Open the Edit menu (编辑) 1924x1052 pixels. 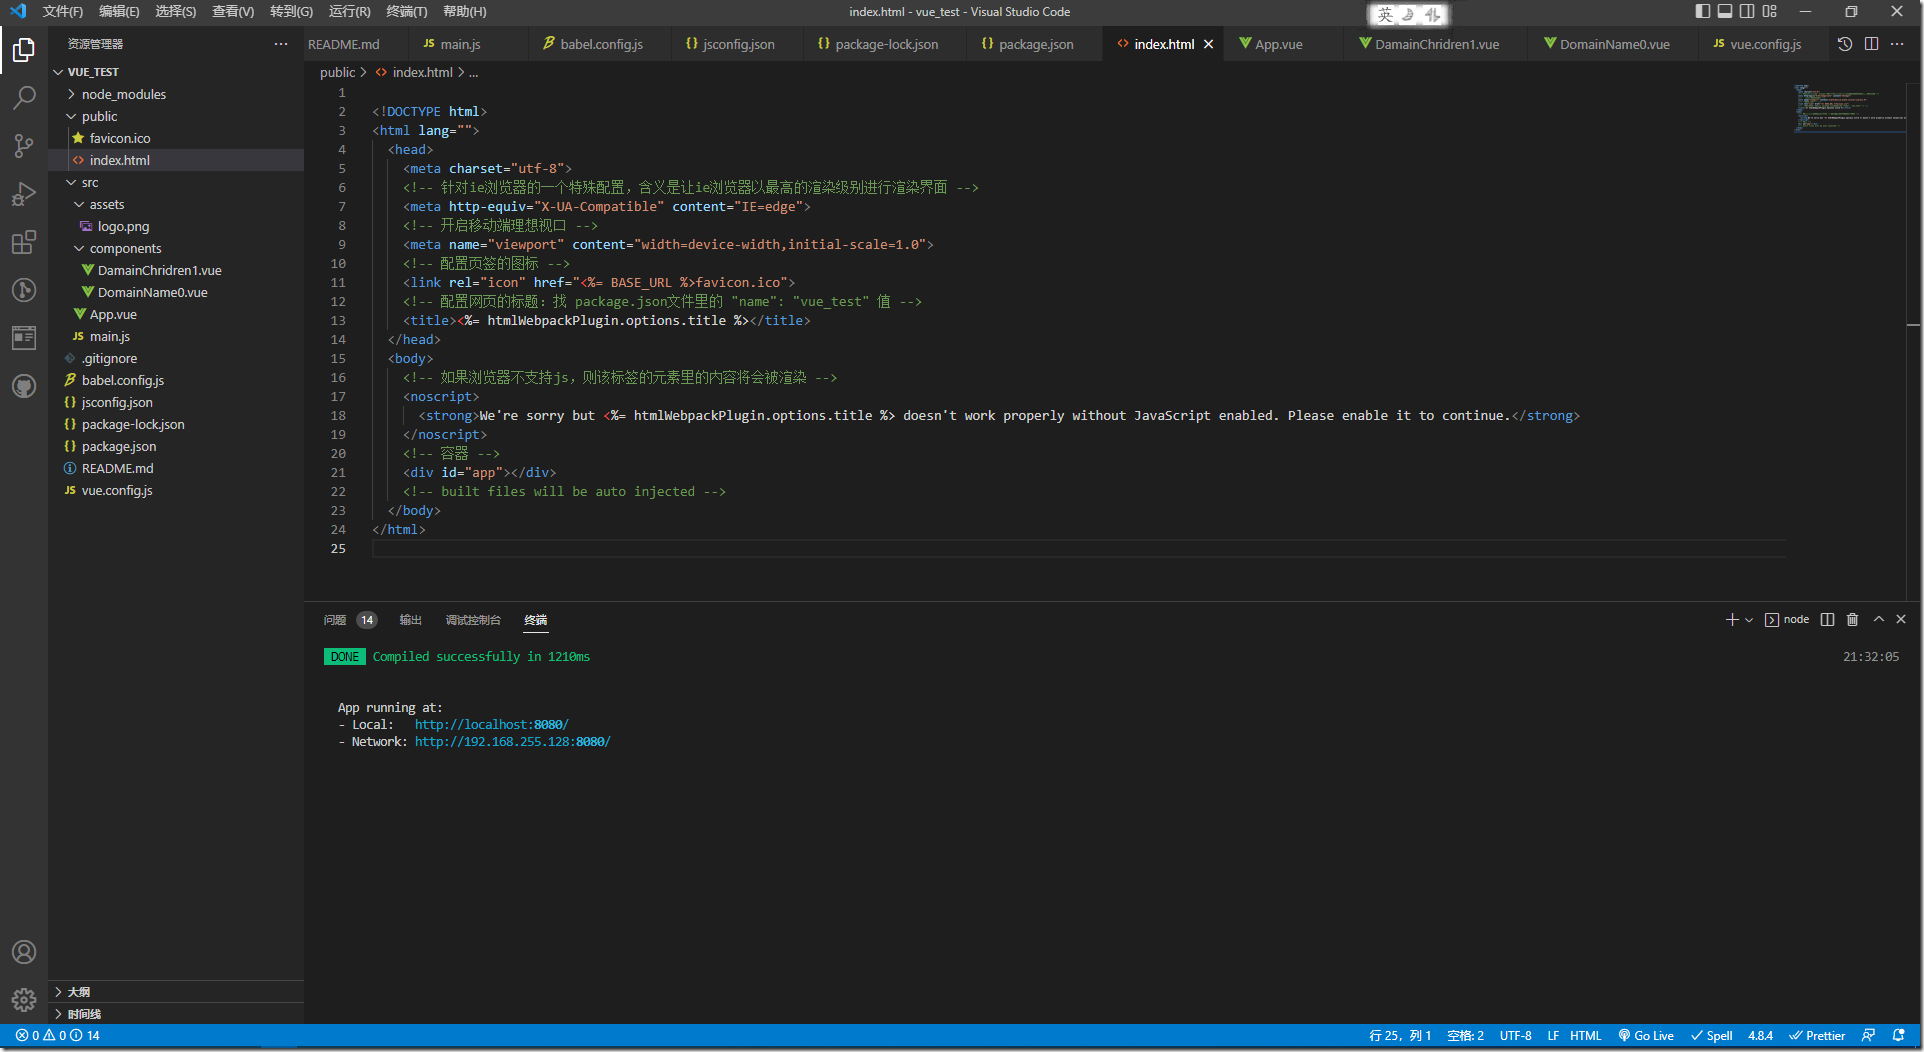(119, 12)
